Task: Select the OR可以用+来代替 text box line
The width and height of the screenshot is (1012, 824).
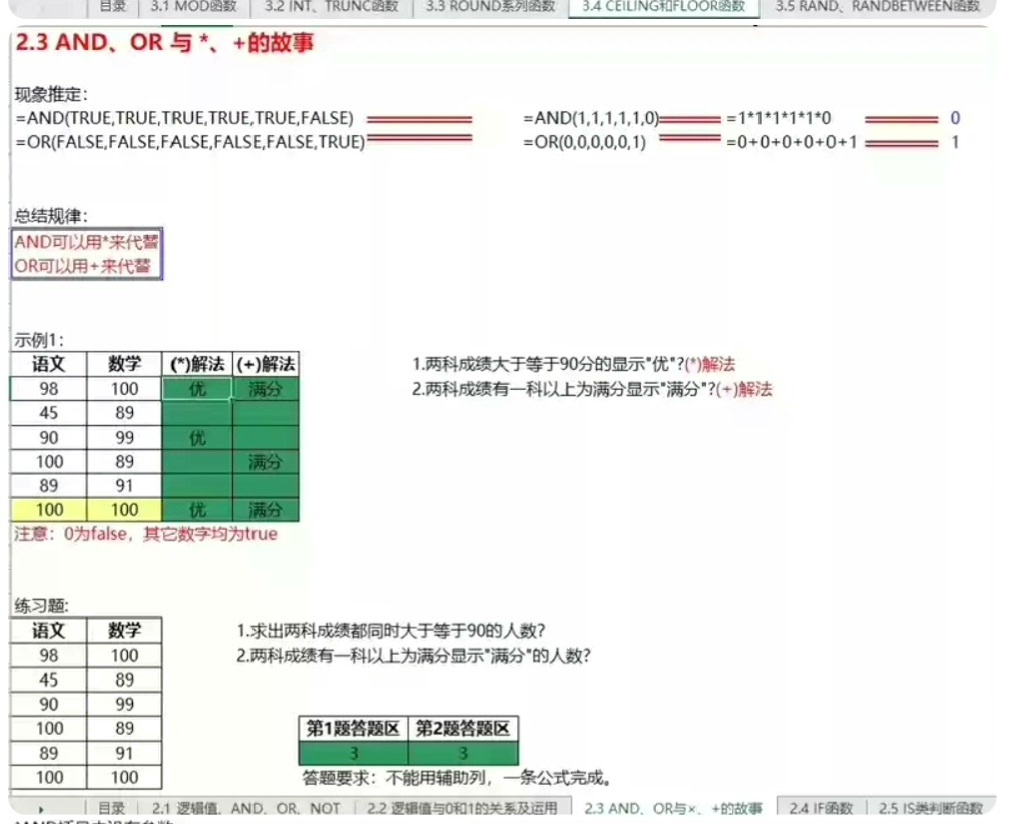Action: tap(83, 266)
